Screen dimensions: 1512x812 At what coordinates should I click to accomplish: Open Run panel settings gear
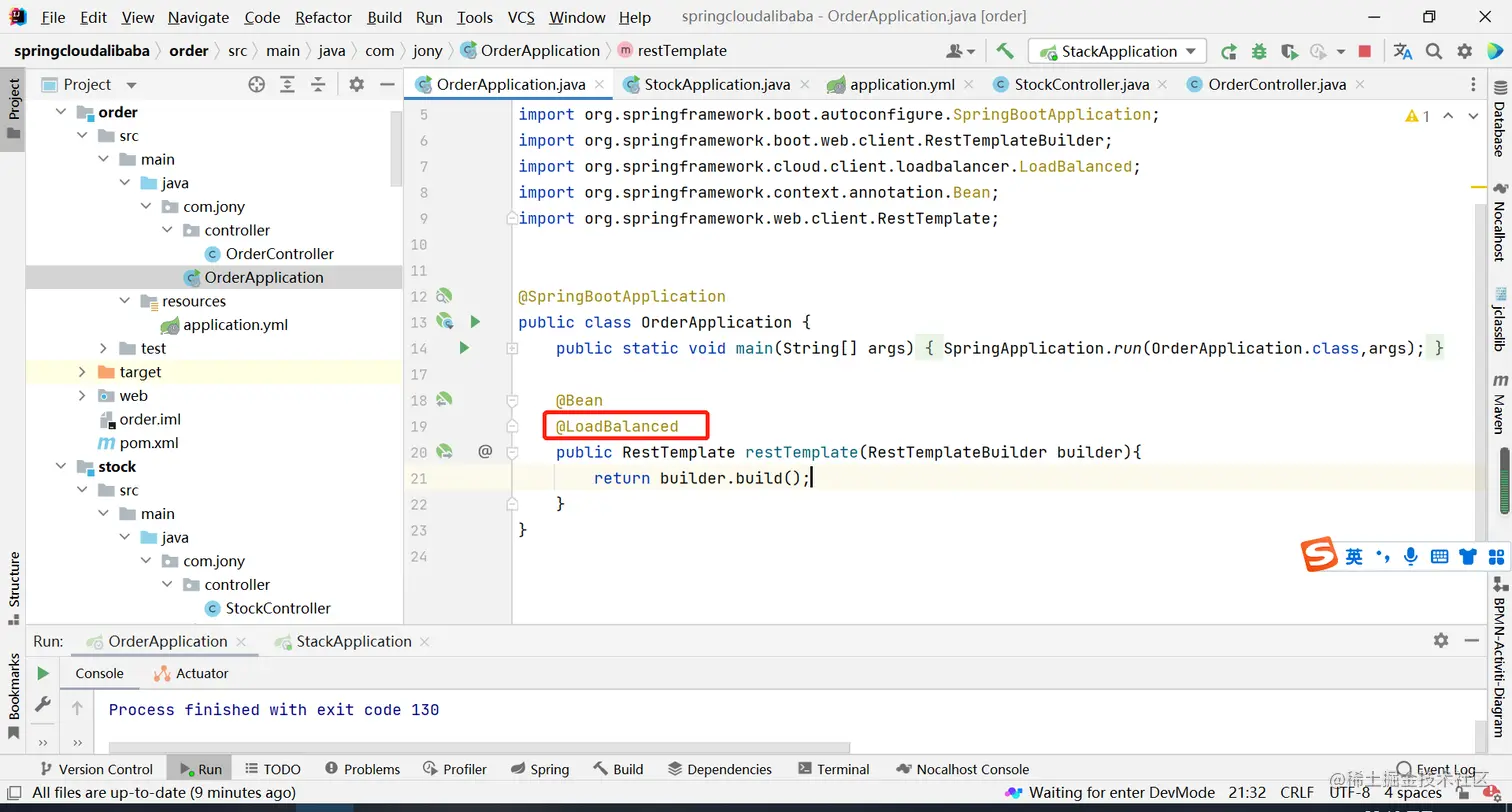(1441, 641)
